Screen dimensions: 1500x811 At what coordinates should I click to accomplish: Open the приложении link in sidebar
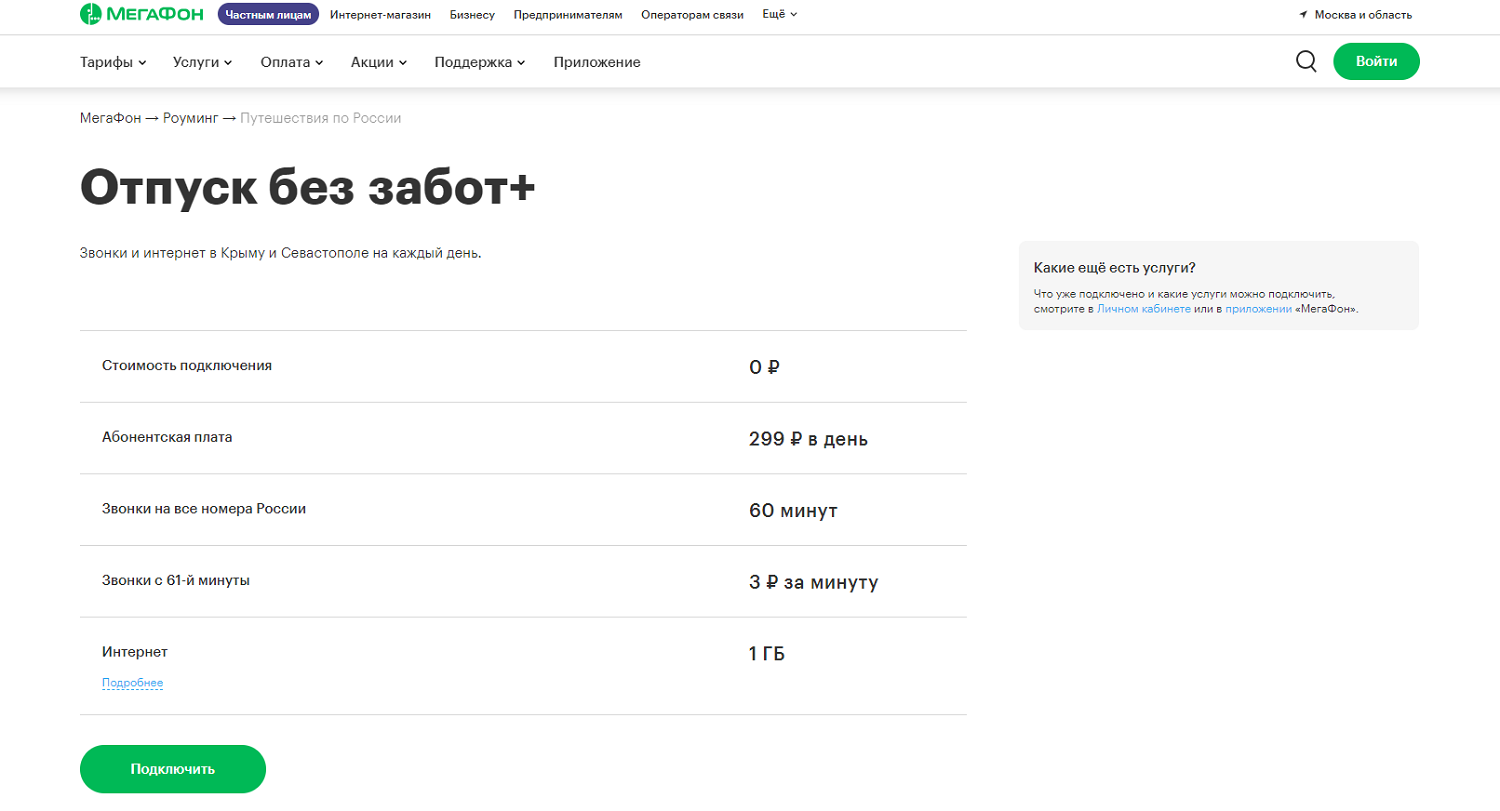coord(1258,309)
